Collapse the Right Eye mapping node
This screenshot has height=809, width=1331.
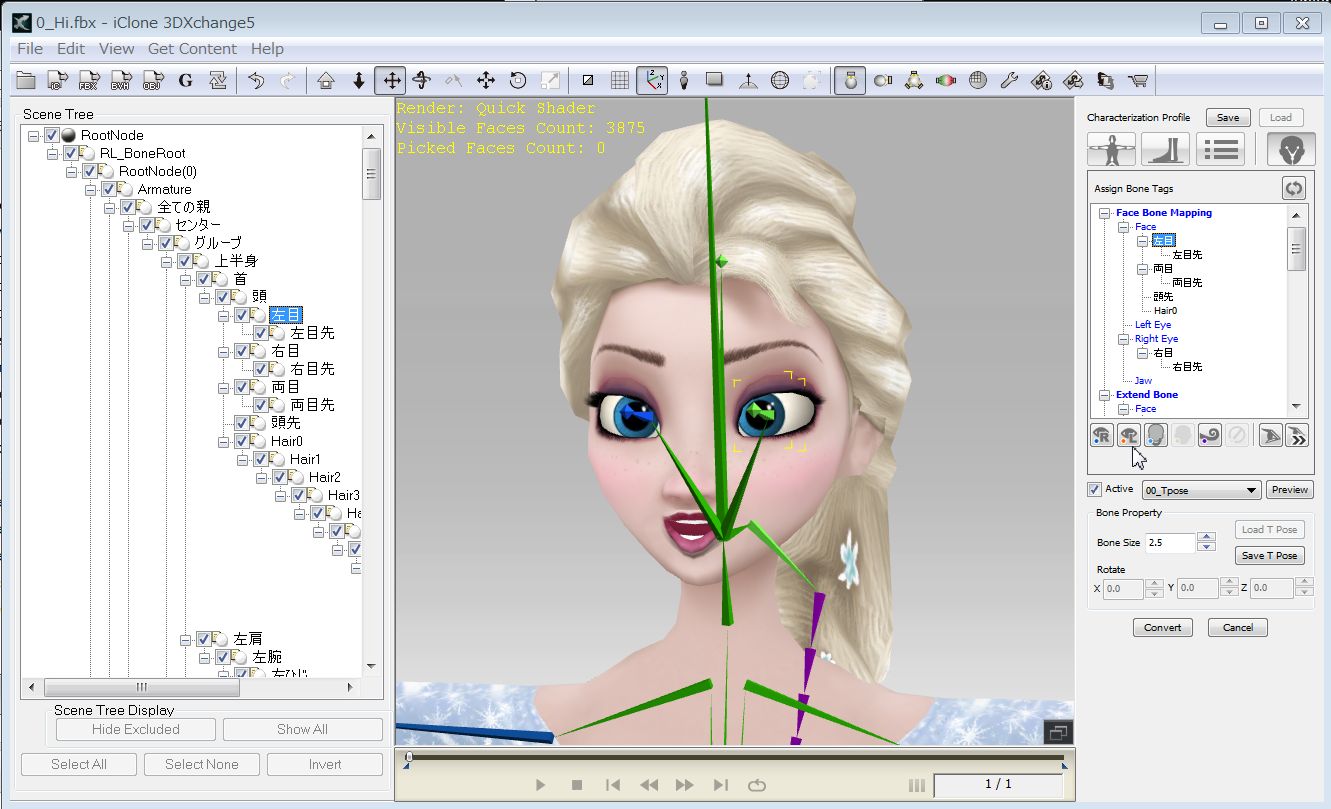pos(1124,339)
